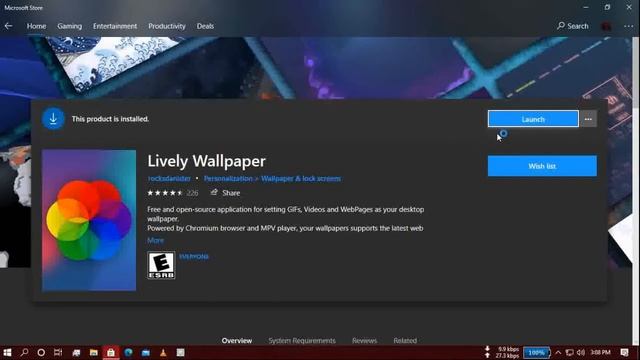The image size is (640, 360).
Task: Open Search in Microsoft Store
Action: [x=573, y=26]
